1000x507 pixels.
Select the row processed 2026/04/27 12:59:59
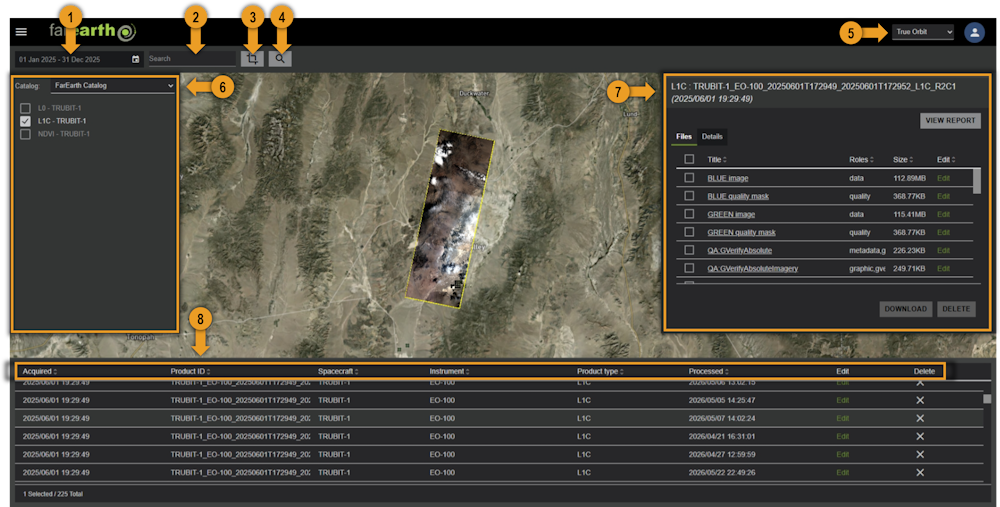497,455
